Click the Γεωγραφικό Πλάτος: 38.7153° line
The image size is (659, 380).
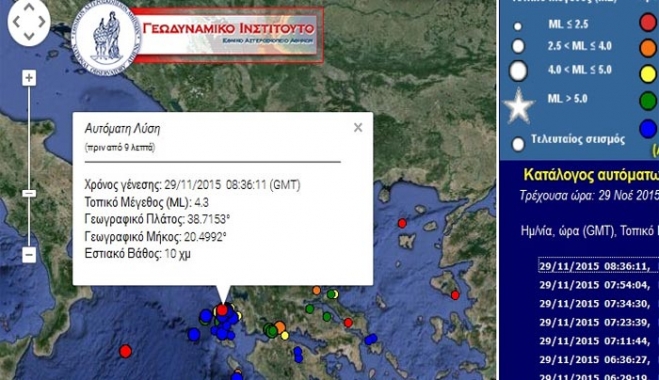[158, 219]
